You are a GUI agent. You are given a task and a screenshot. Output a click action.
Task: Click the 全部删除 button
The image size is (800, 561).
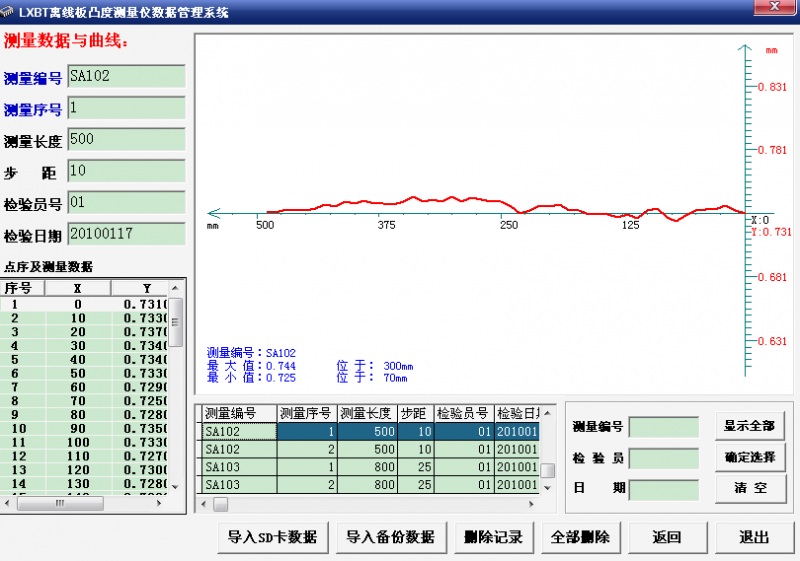581,537
